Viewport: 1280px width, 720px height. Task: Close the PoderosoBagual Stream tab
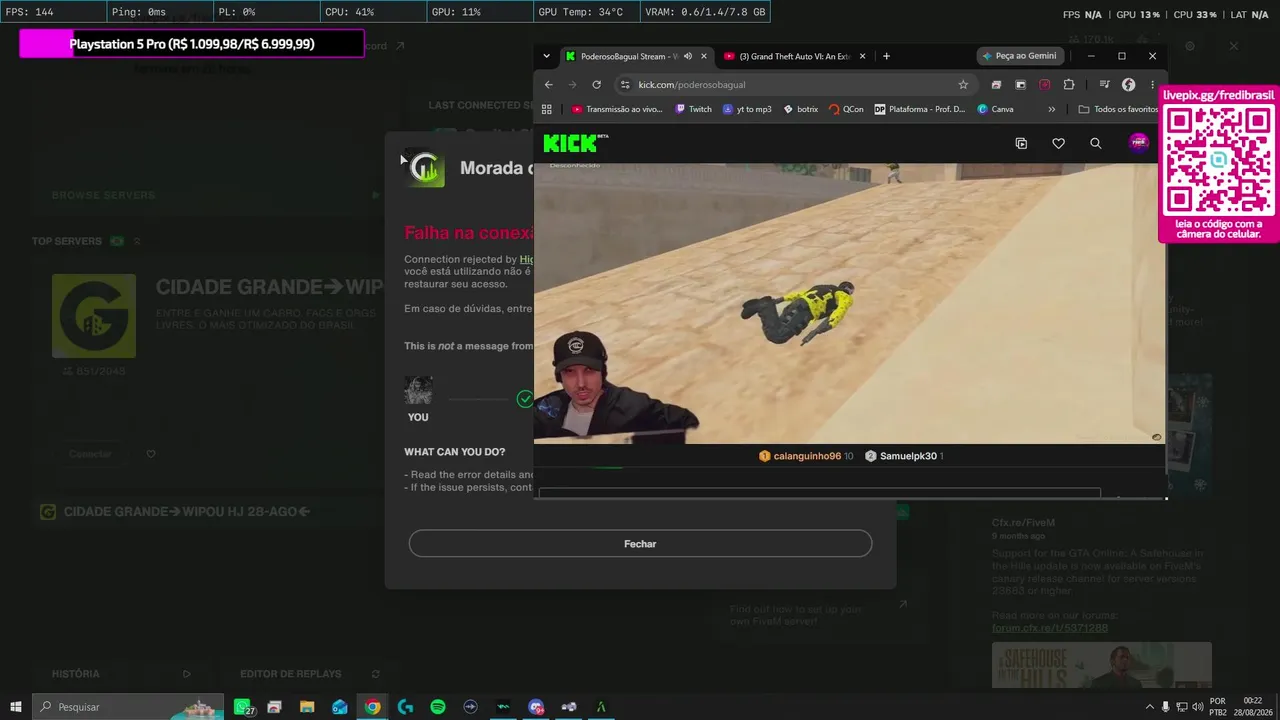[x=704, y=56]
